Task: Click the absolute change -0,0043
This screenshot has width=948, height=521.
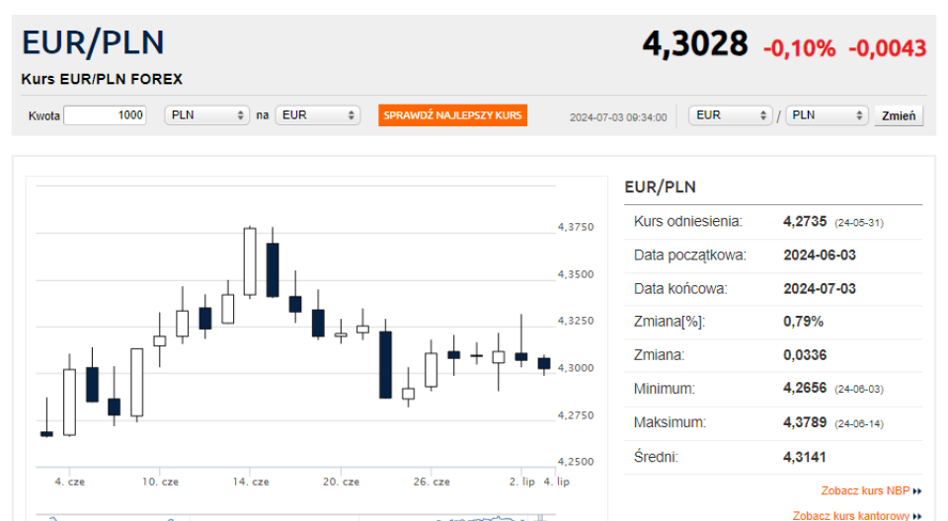Action: coord(887,48)
